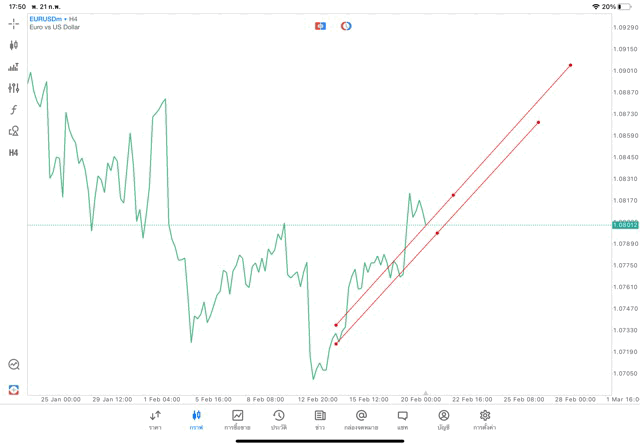Switch to the การซื้อขาย trade tab
The height and width of the screenshot is (447, 640).
click(237, 420)
